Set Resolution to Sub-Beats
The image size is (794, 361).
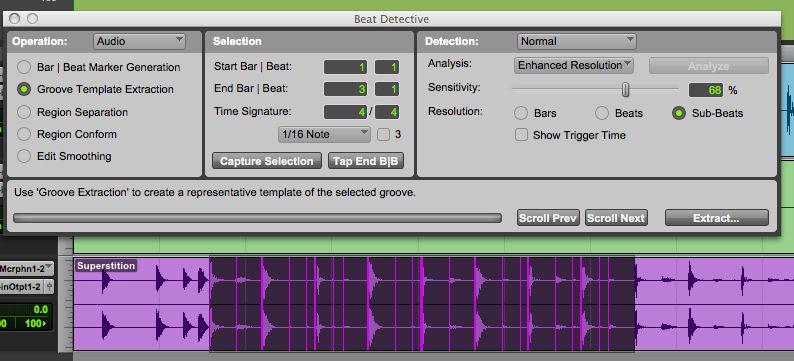679,113
